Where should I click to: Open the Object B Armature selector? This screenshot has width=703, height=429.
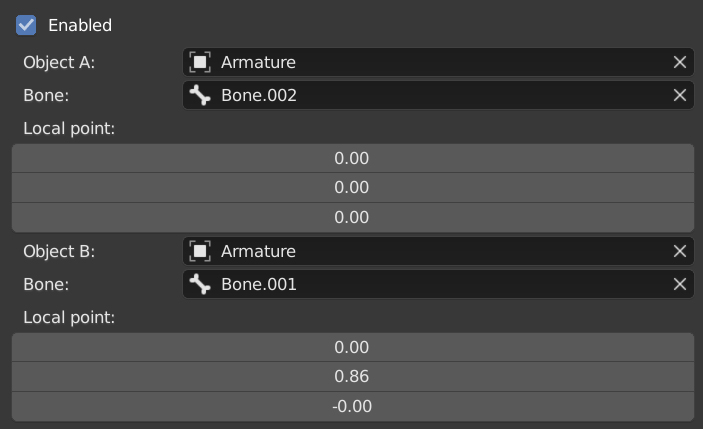point(438,251)
